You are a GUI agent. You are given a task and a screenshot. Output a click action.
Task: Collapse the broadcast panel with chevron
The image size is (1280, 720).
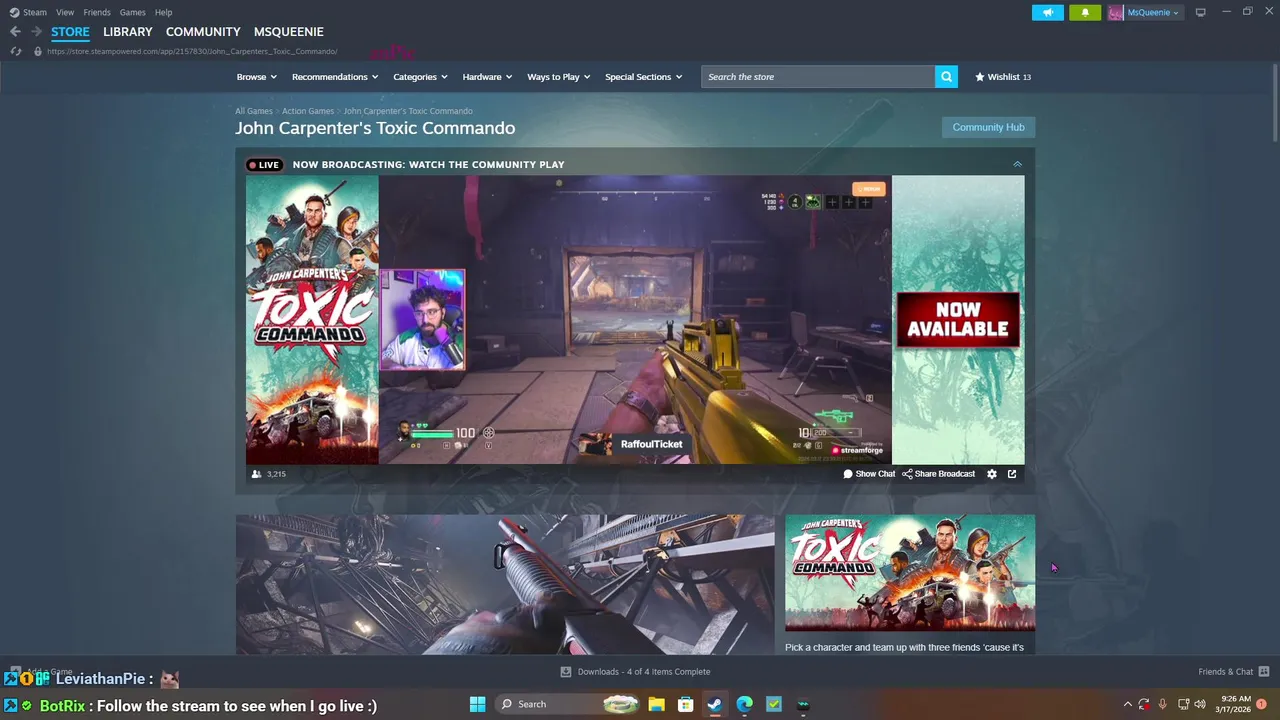(1017, 164)
